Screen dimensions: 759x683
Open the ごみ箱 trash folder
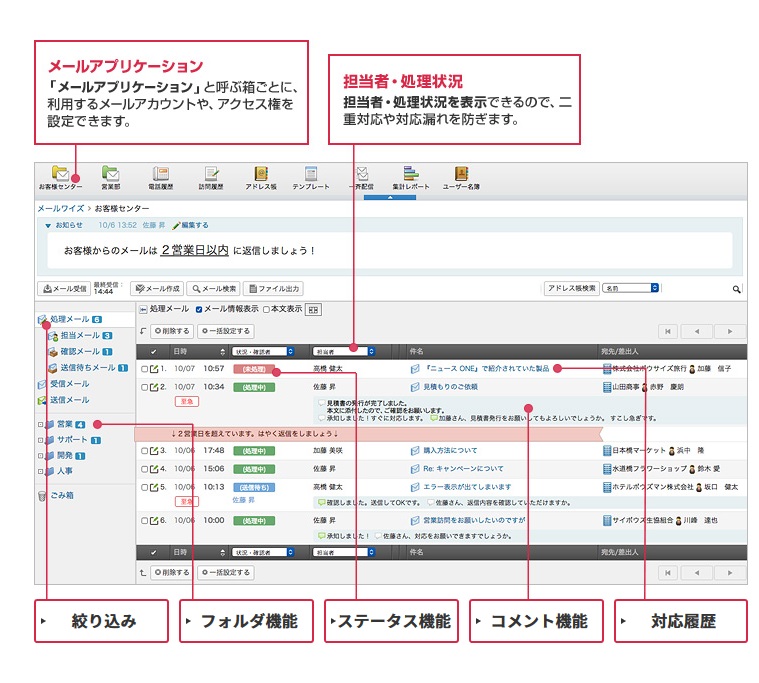[x=56, y=495]
